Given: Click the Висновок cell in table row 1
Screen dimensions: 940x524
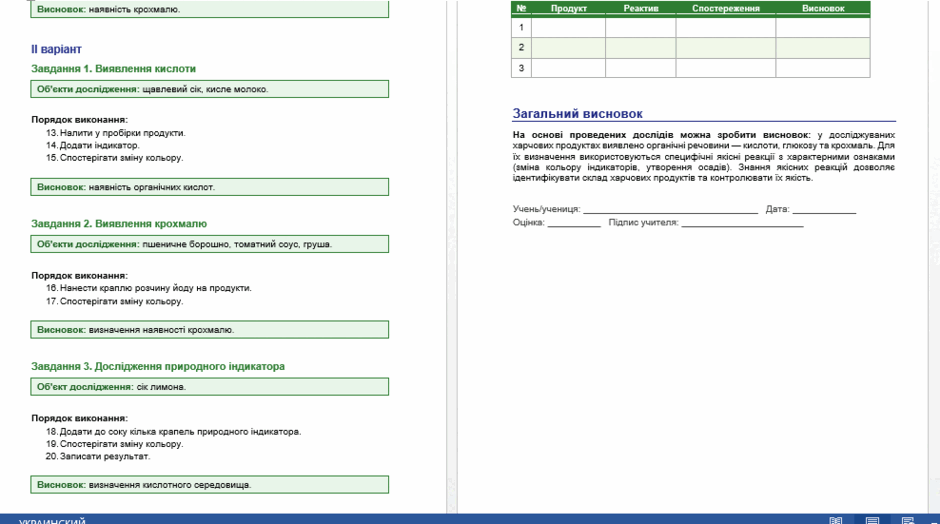Looking at the screenshot, I should pos(822,28).
